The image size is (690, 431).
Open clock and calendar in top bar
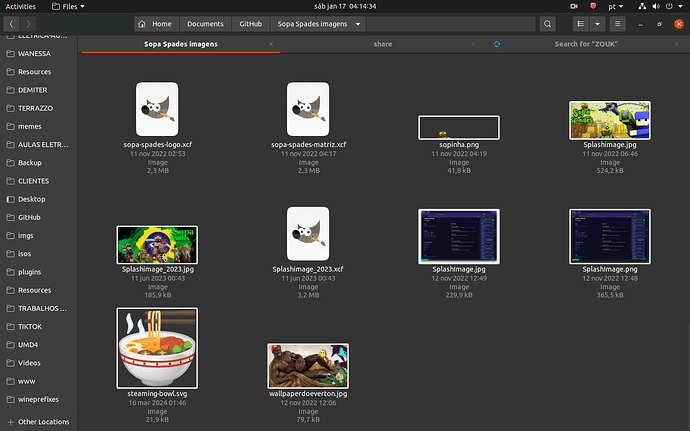345,6
